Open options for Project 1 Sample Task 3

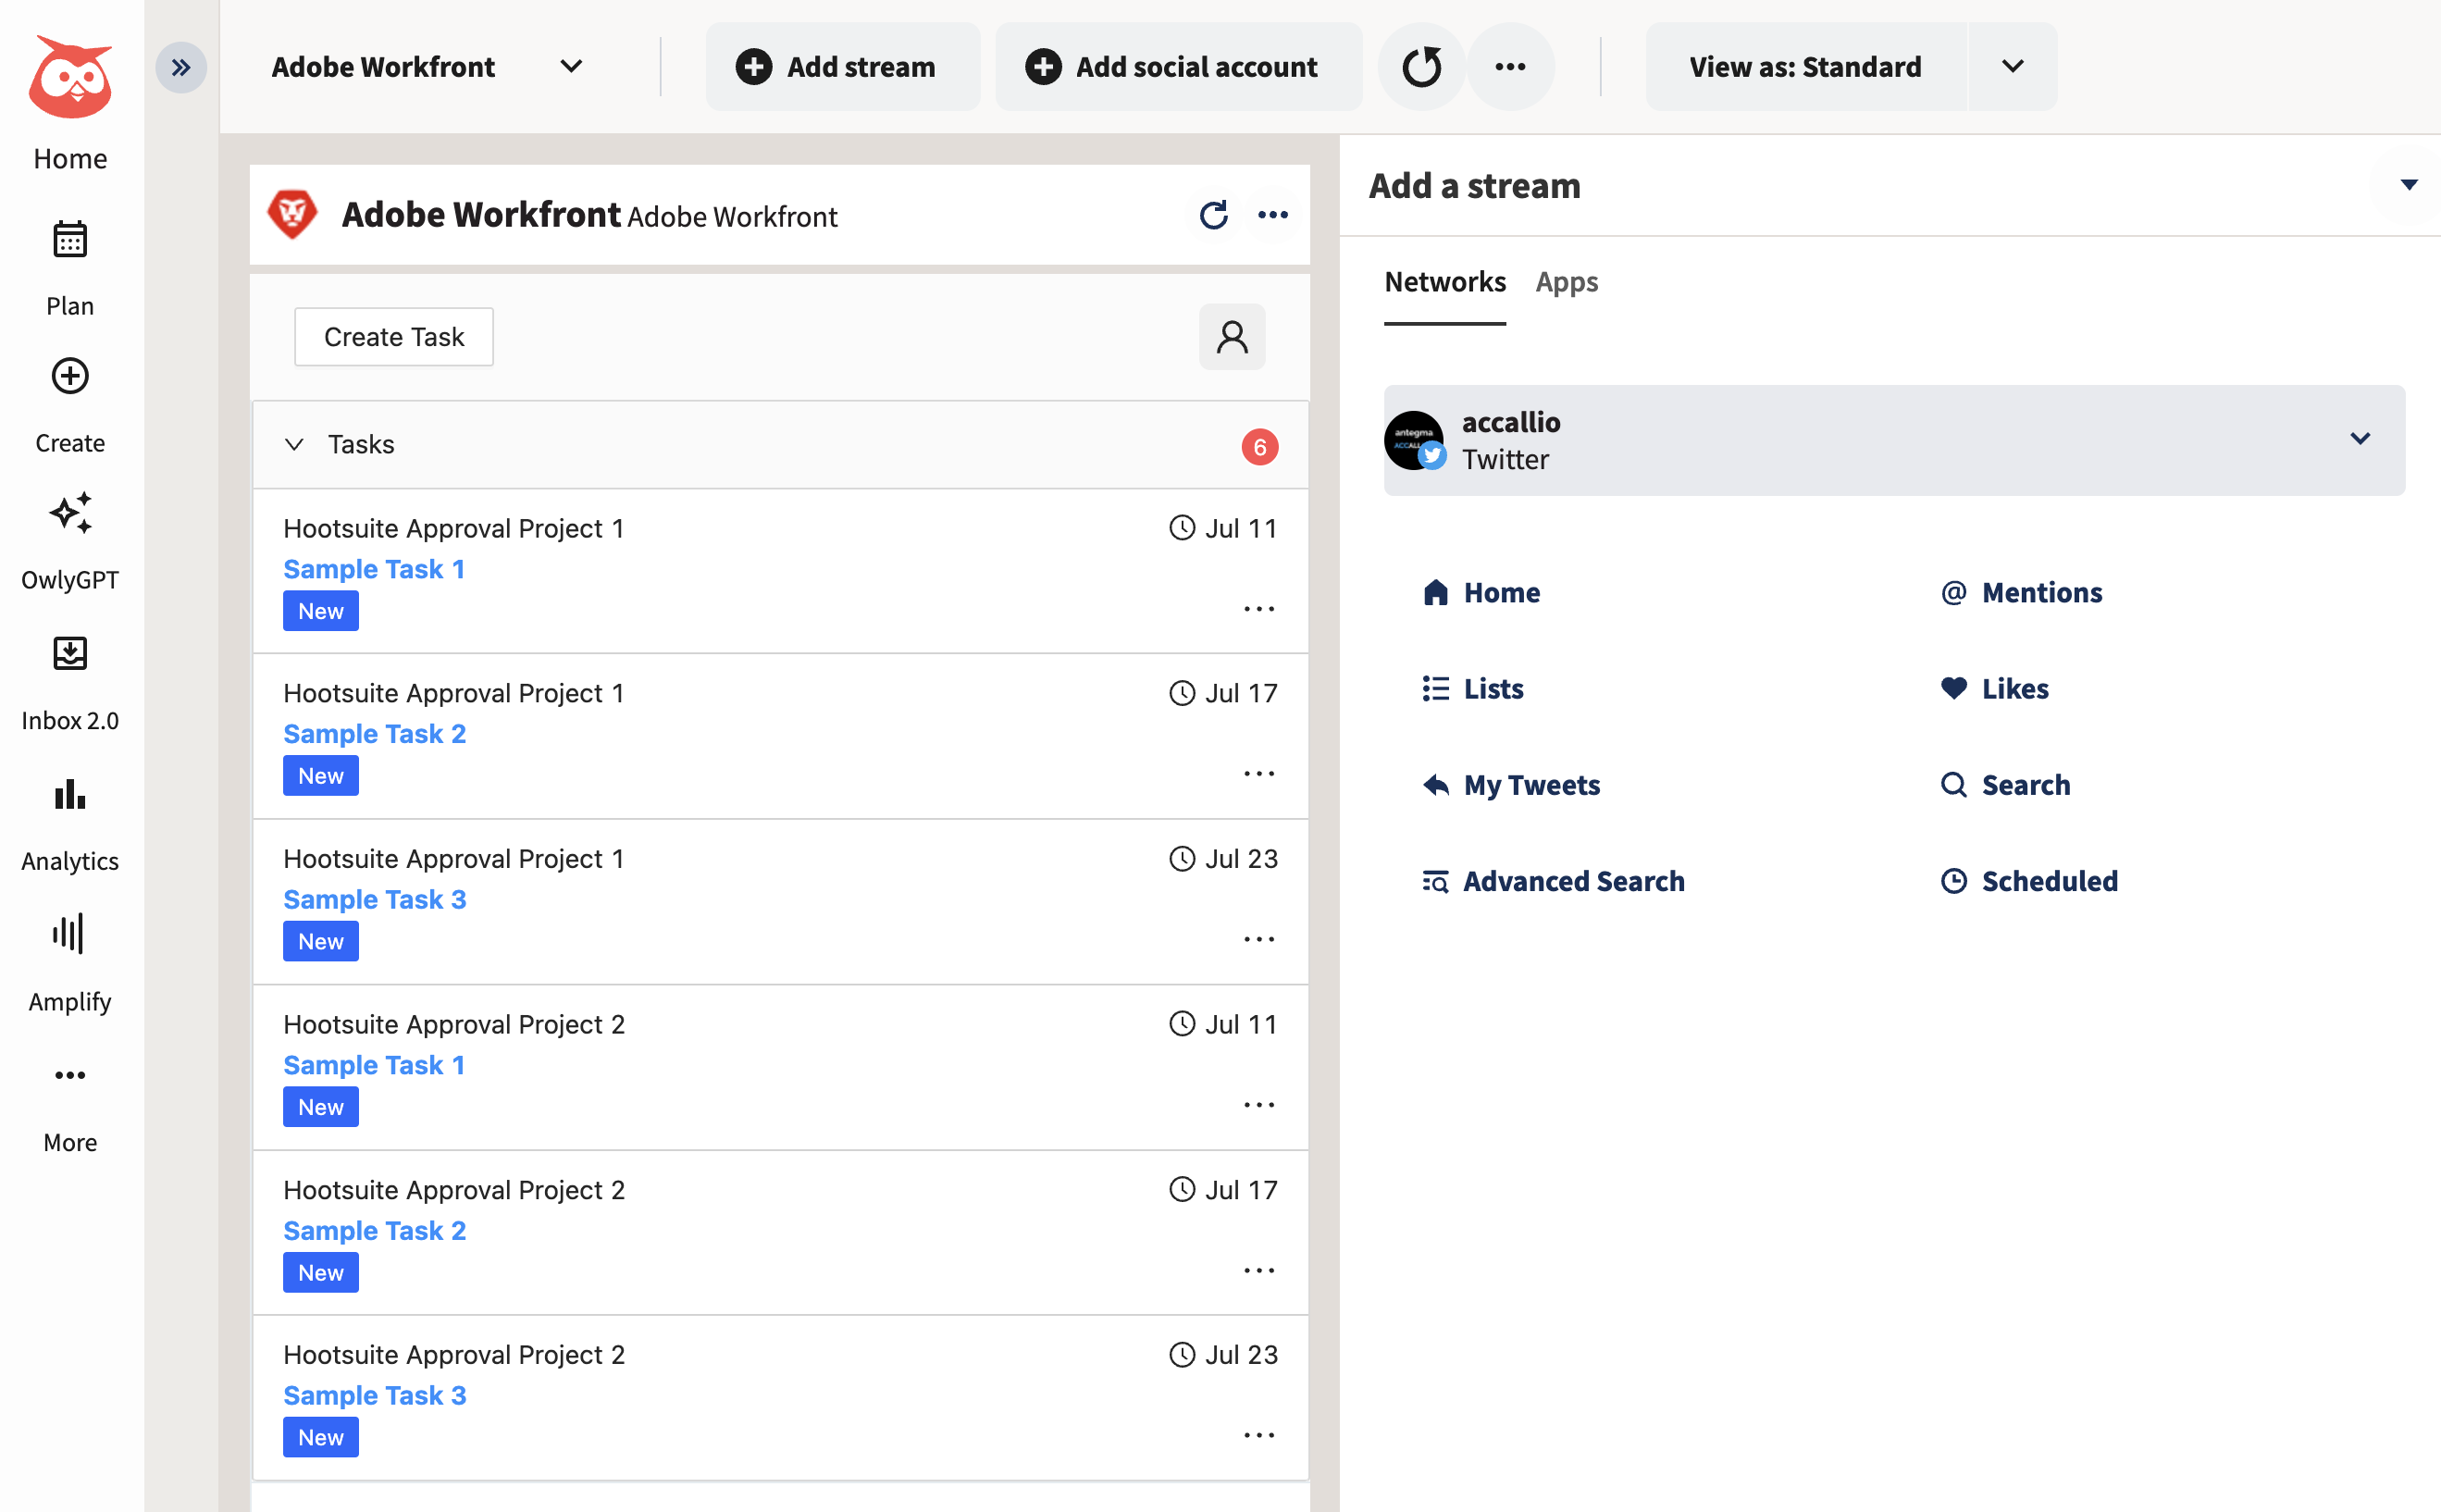click(1259, 940)
